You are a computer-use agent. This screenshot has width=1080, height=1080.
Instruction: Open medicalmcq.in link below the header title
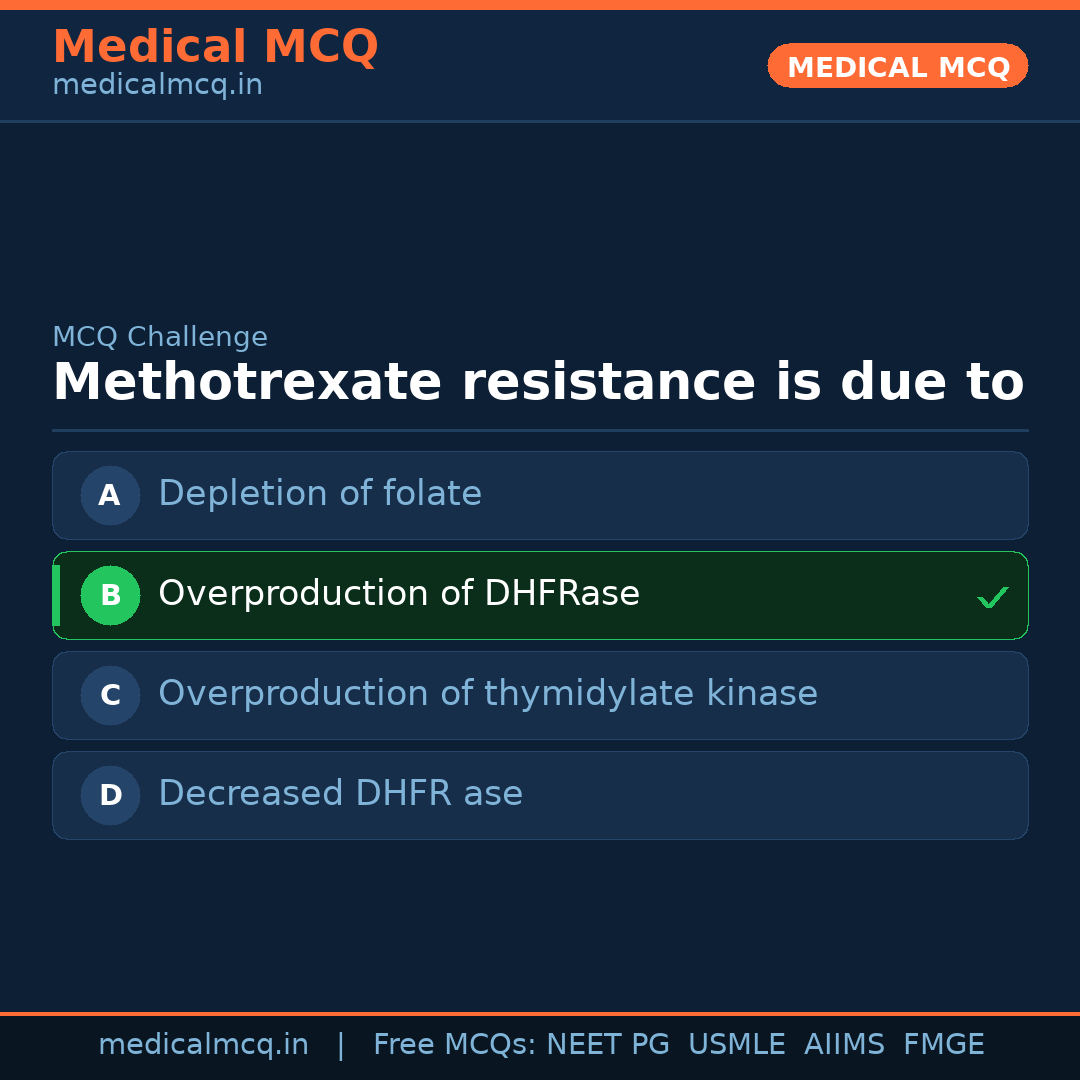157,86
